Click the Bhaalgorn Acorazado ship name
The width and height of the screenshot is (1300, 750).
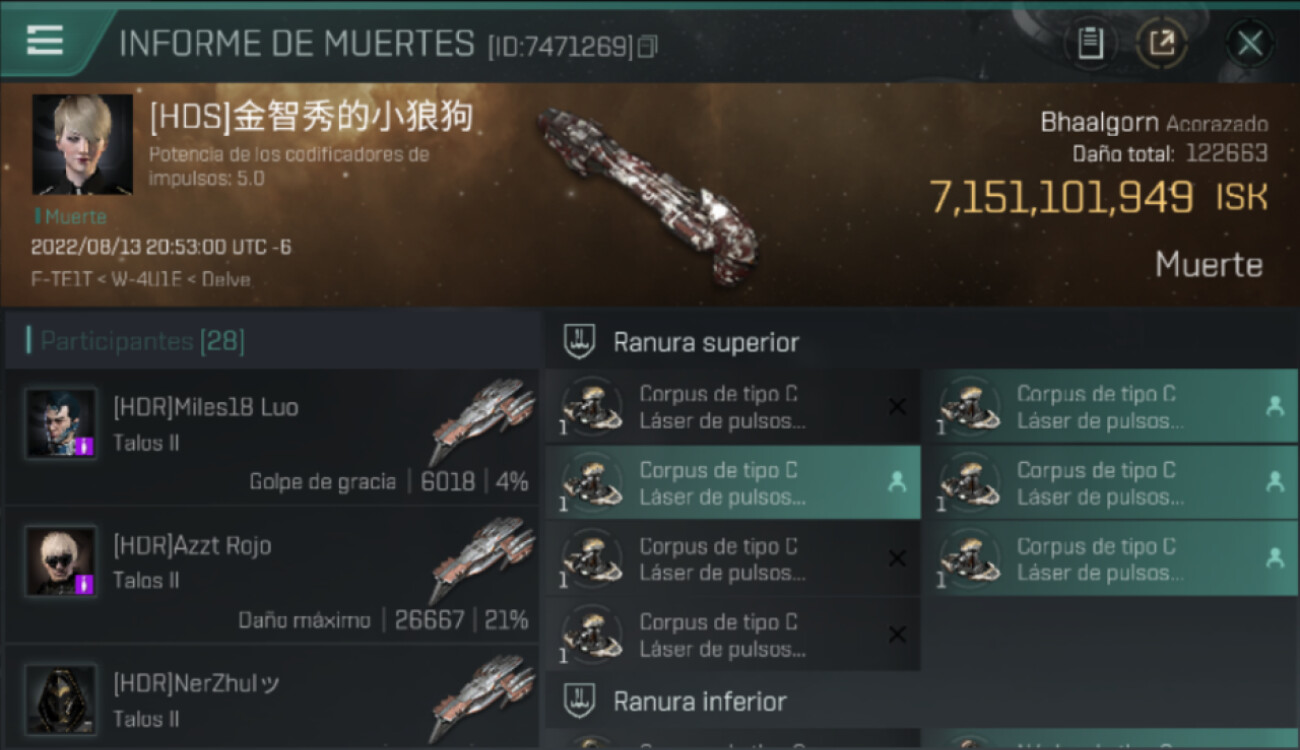tap(1154, 123)
